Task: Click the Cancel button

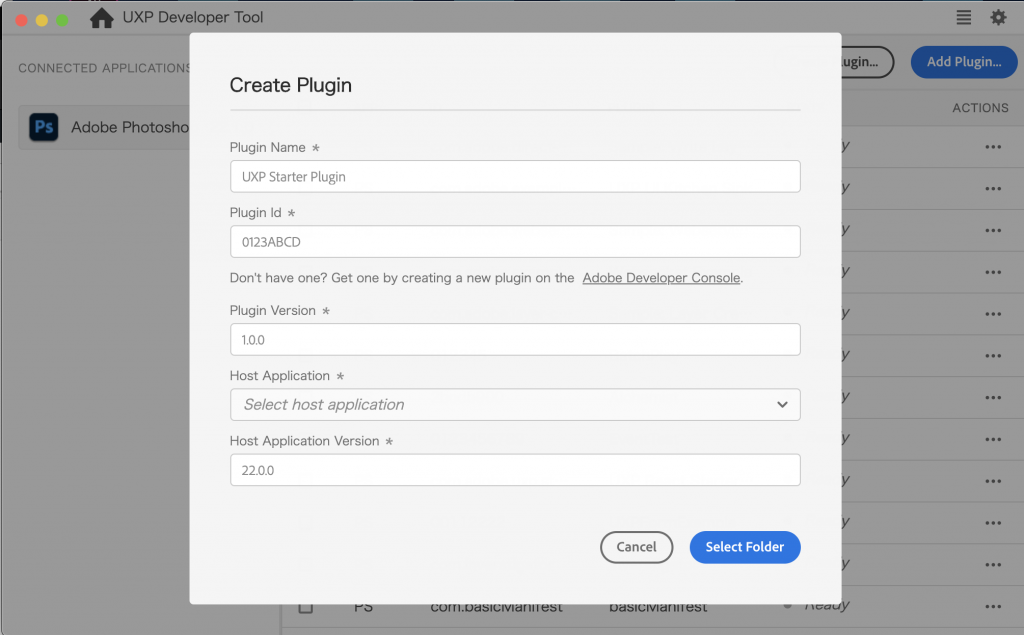Action: tap(636, 547)
